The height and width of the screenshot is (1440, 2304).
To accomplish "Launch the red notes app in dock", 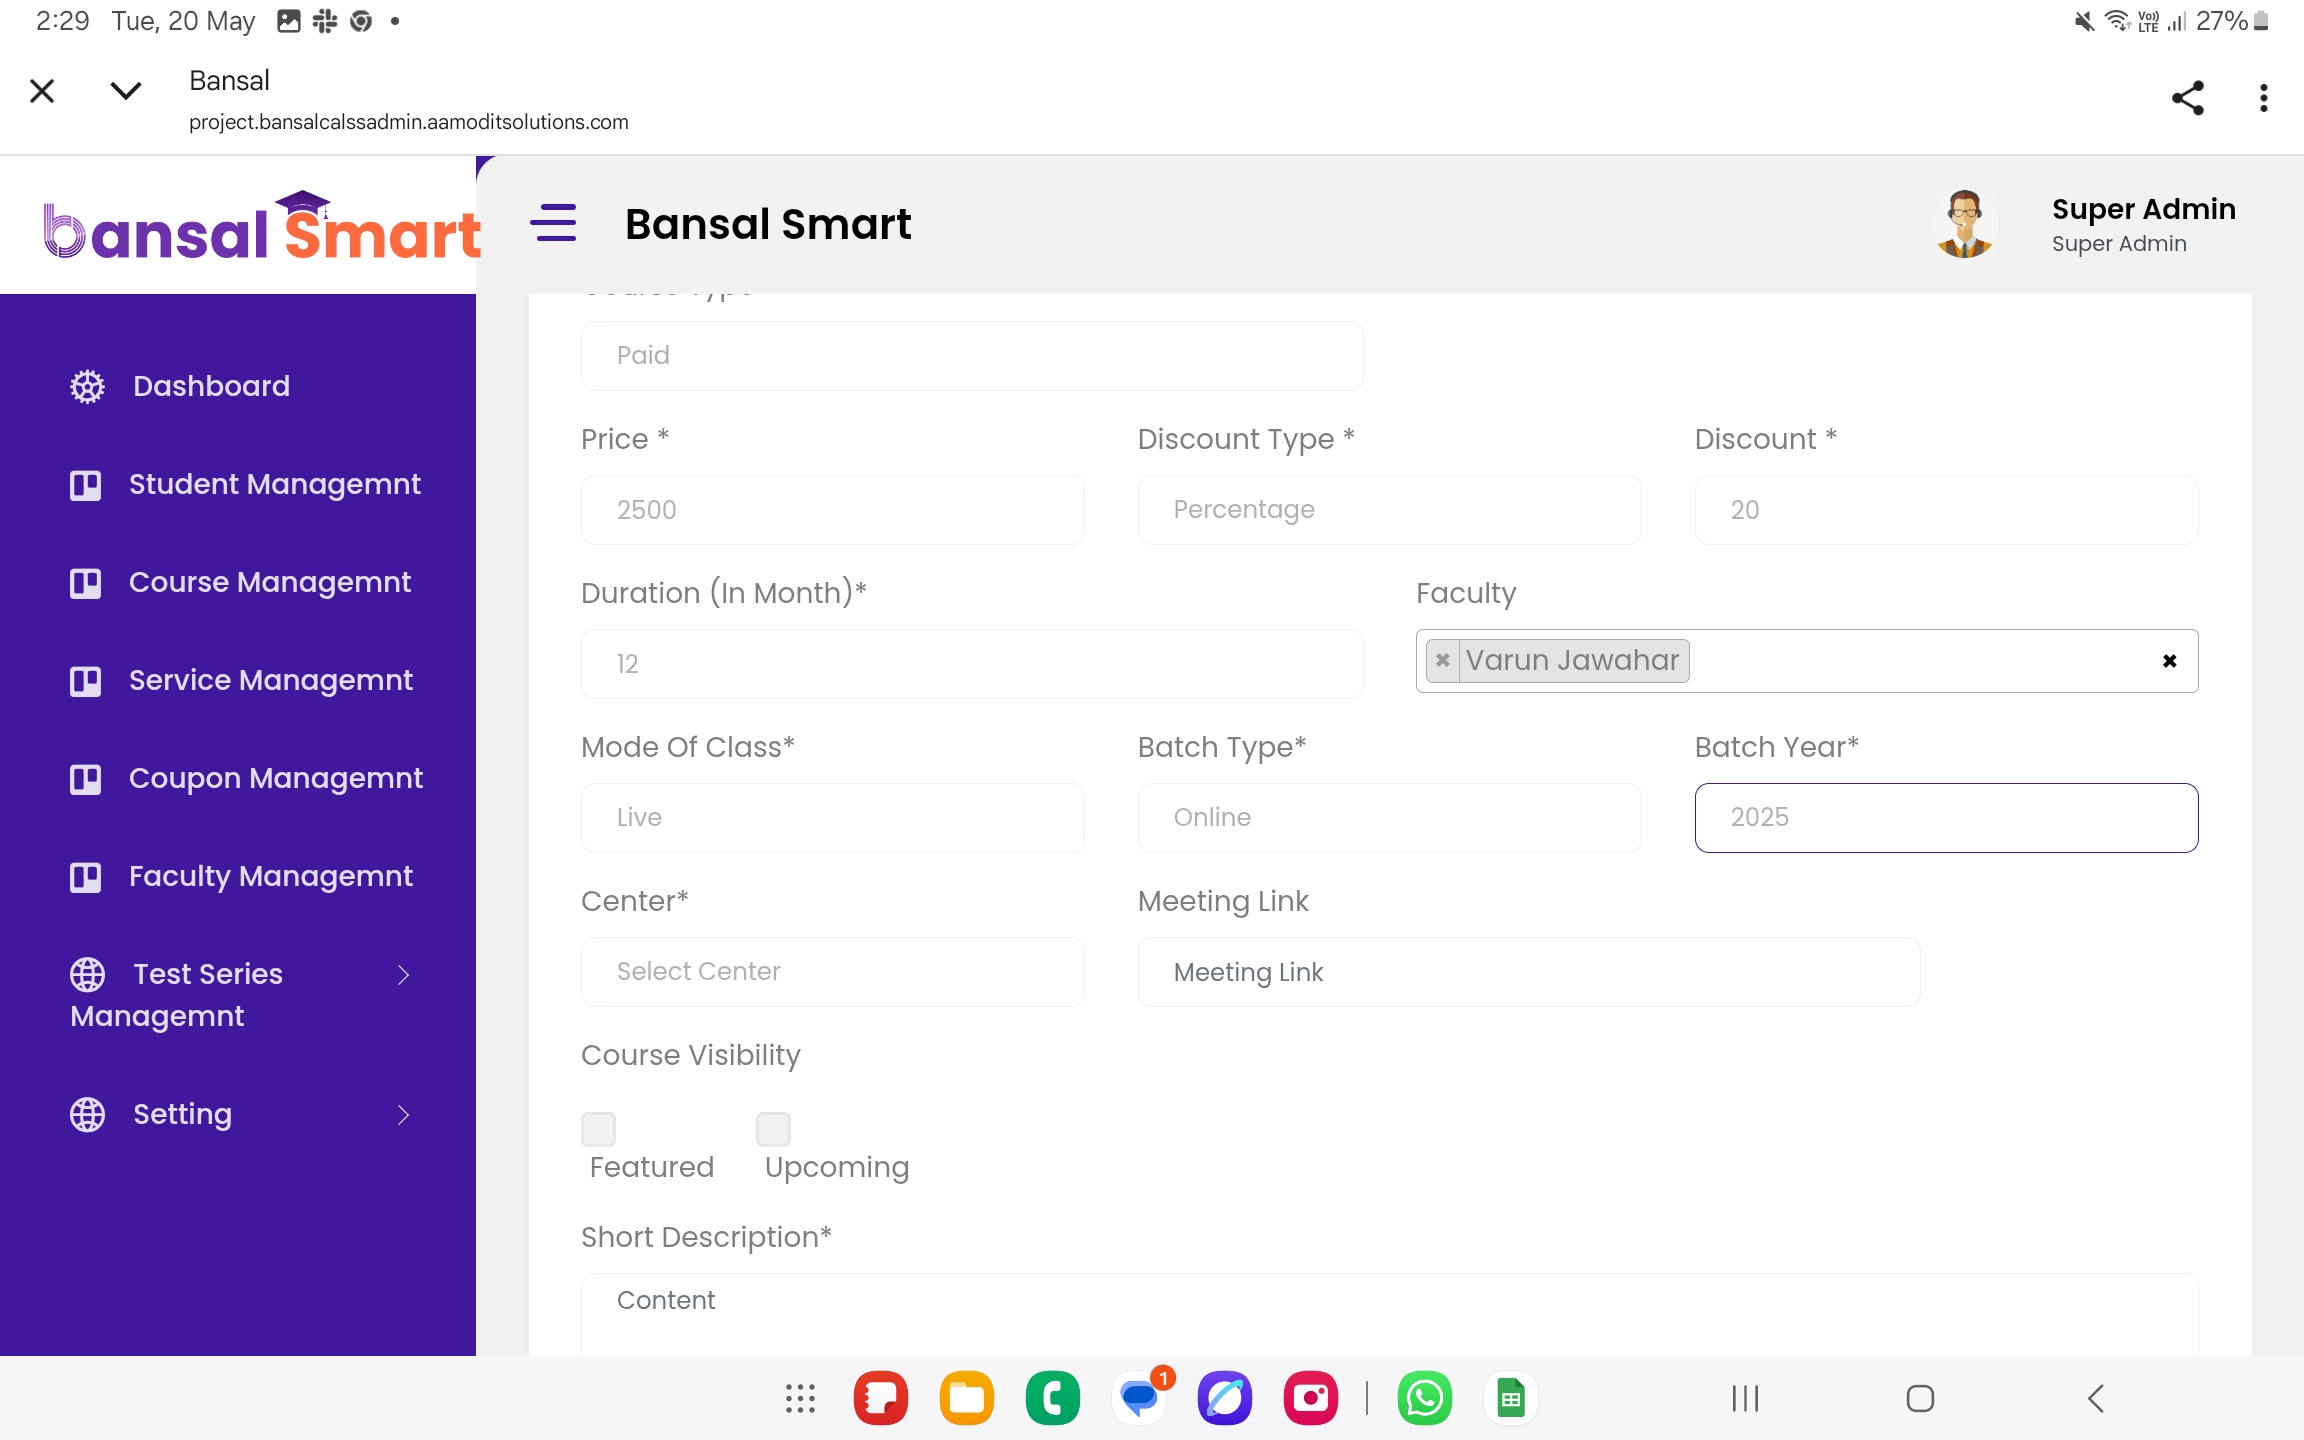I will (880, 1398).
